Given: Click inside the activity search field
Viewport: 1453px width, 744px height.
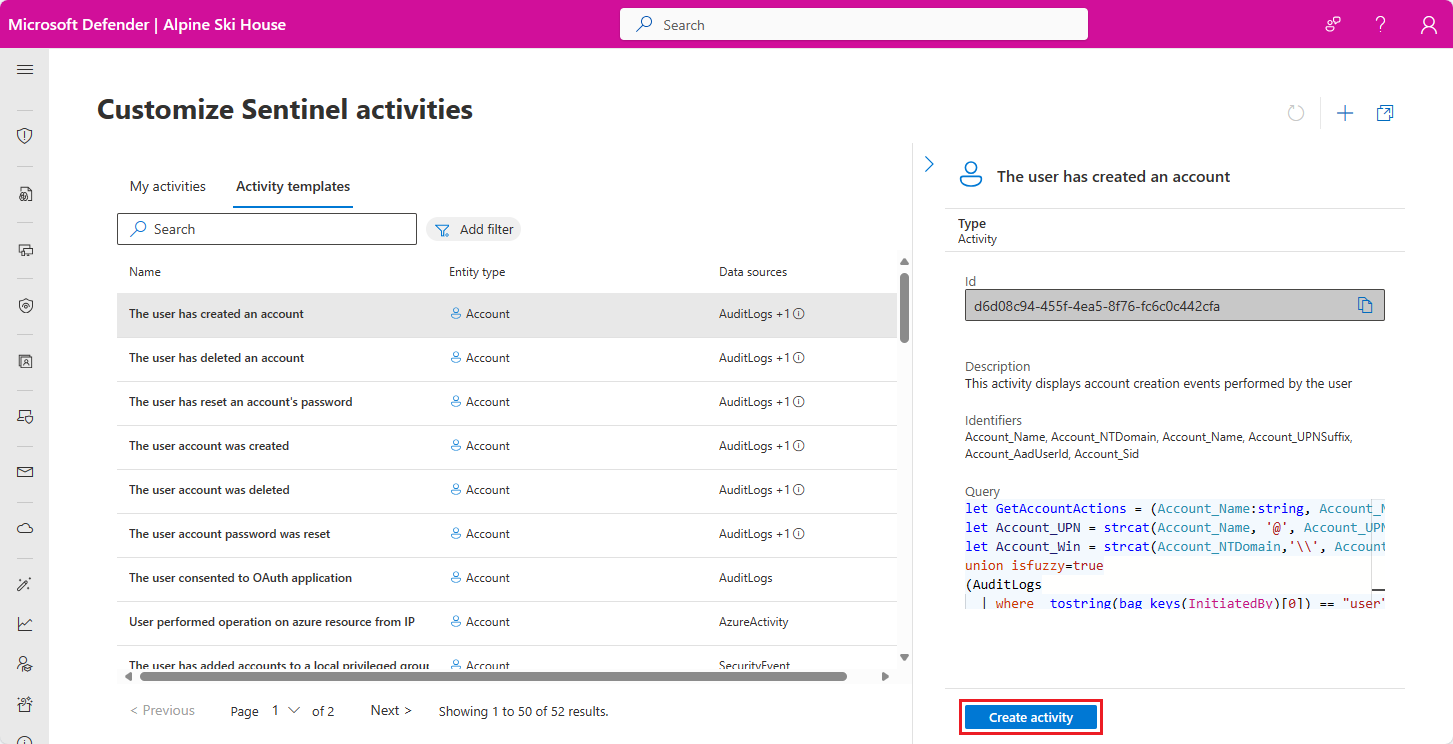Looking at the screenshot, I should 266,229.
